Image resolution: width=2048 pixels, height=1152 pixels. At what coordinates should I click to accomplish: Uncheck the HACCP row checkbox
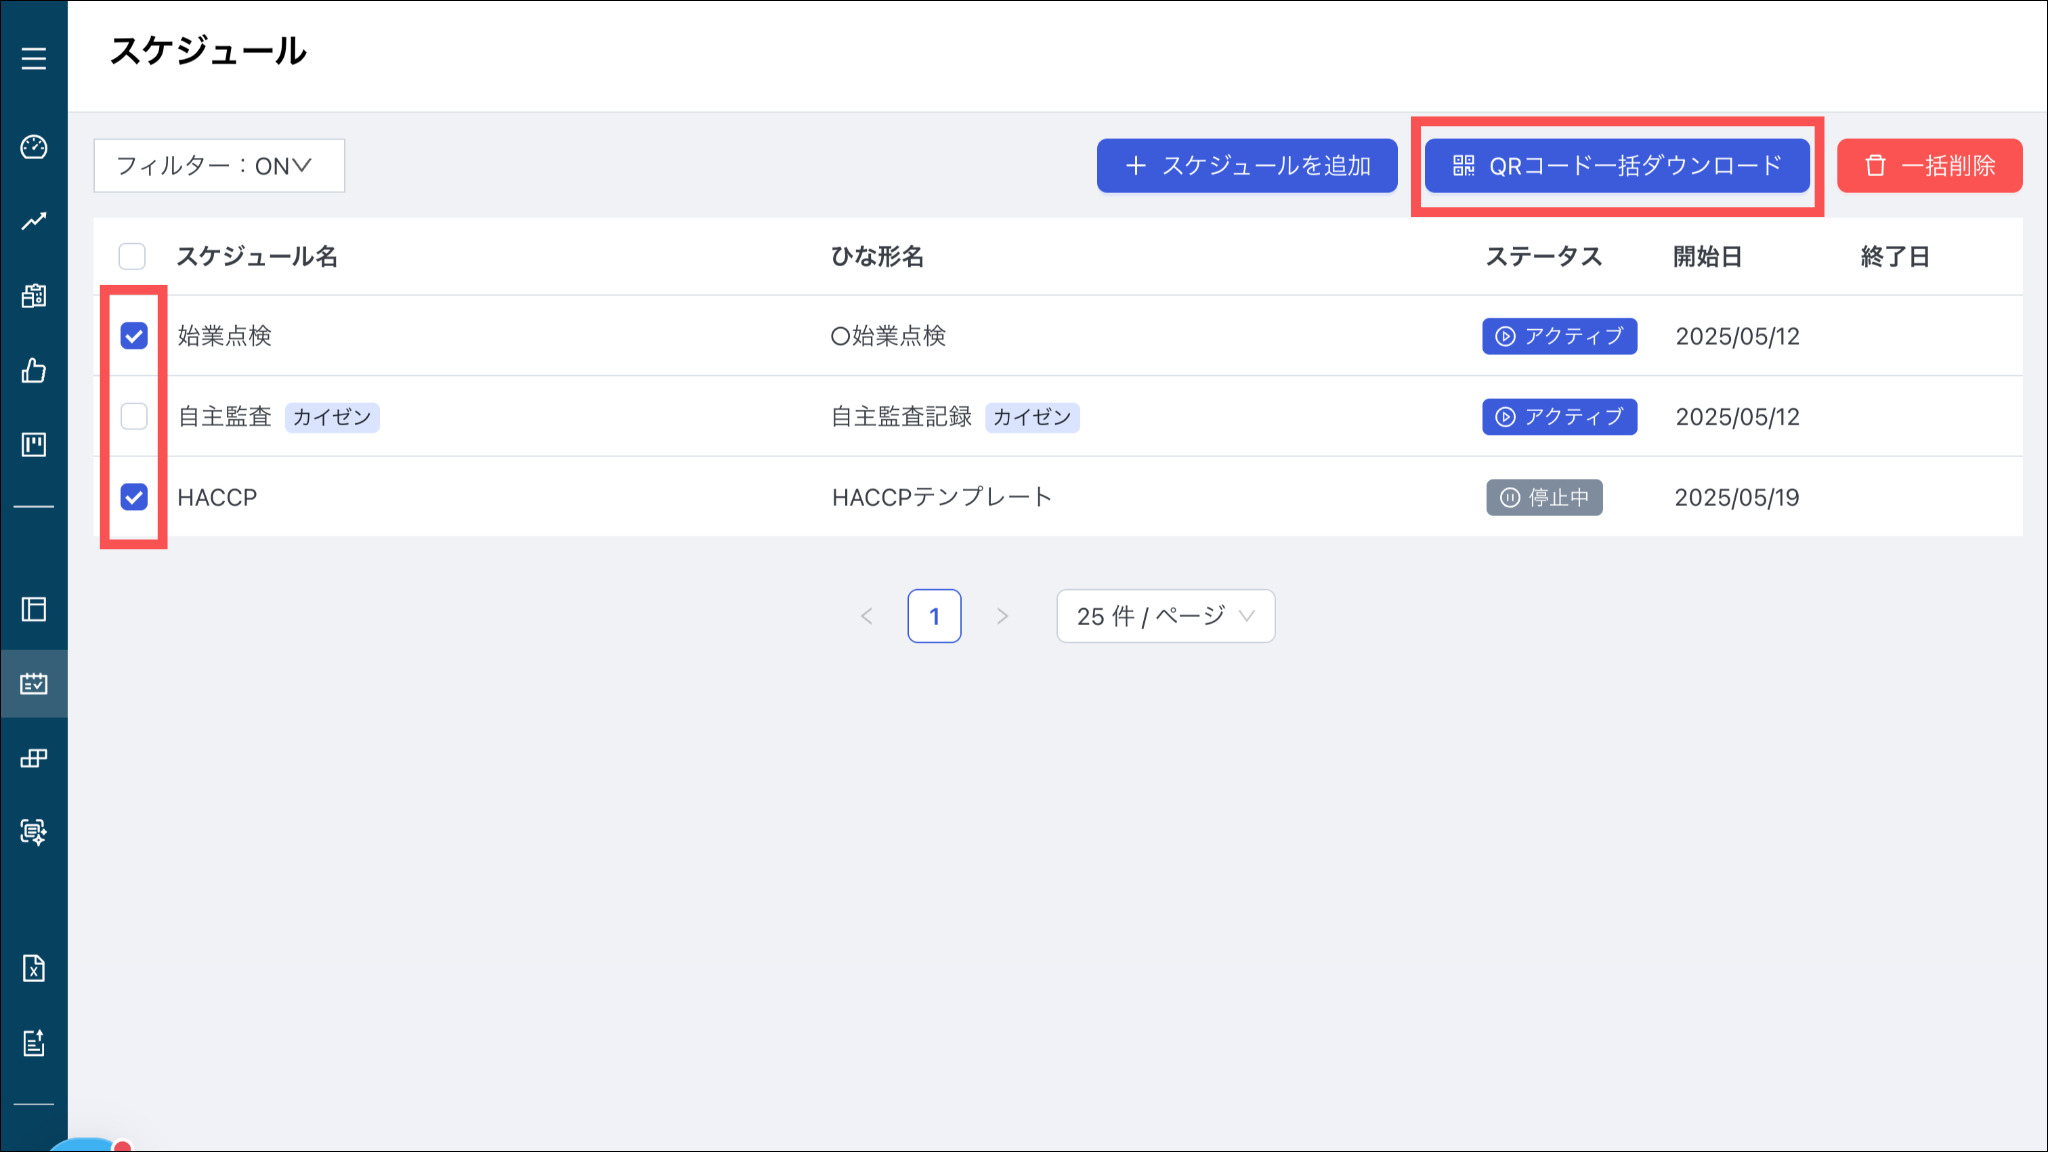[x=134, y=497]
